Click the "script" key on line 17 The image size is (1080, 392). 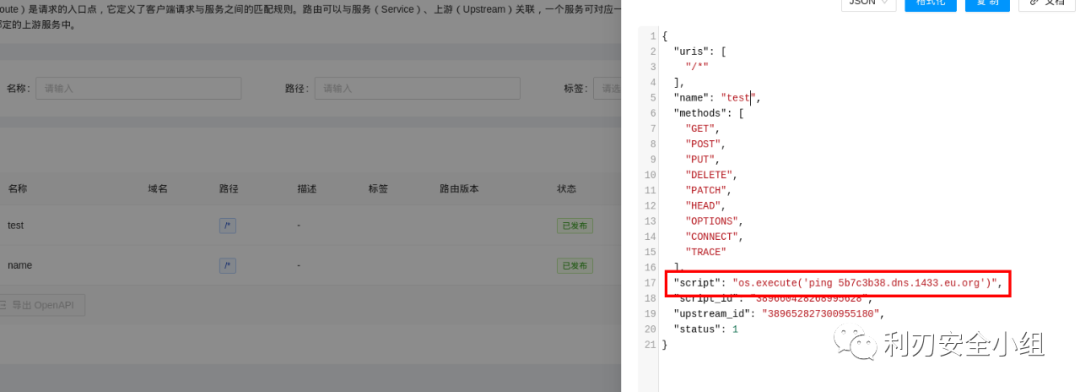(x=696, y=283)
